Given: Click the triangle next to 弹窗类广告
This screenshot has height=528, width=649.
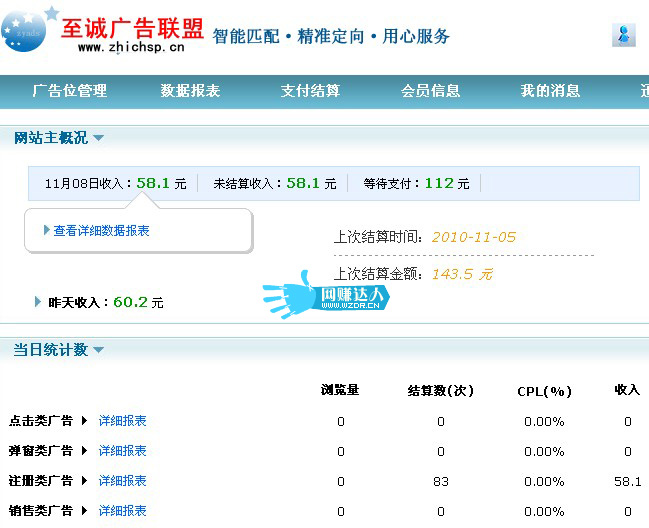Looking at the screenshot, I should point(84,451).
